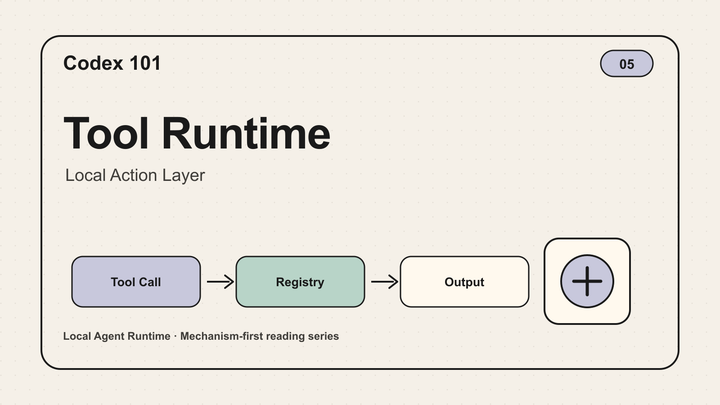
Task: Select the Output box
Action: tap(464, 281)
